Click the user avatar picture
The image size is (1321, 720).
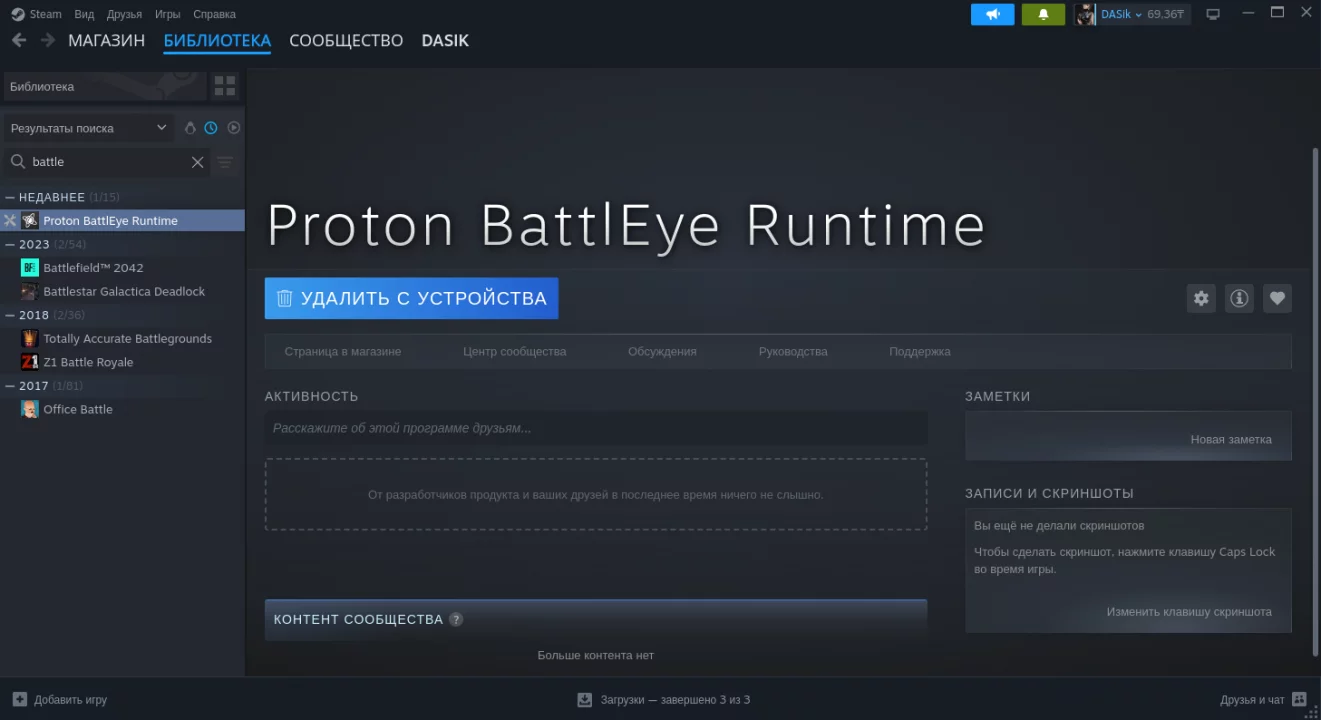coord(1086,14)
